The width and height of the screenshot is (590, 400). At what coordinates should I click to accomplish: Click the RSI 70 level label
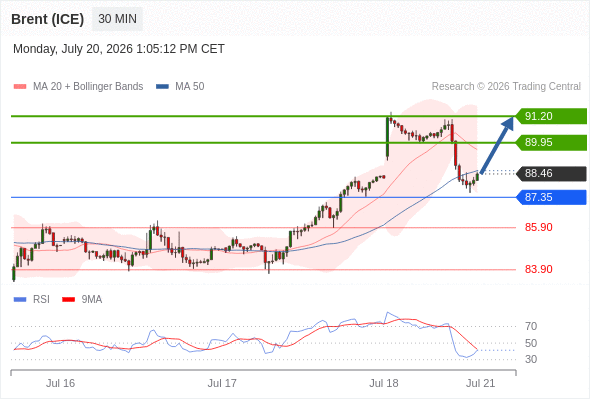pyautogui.click(x=531, y=326)
